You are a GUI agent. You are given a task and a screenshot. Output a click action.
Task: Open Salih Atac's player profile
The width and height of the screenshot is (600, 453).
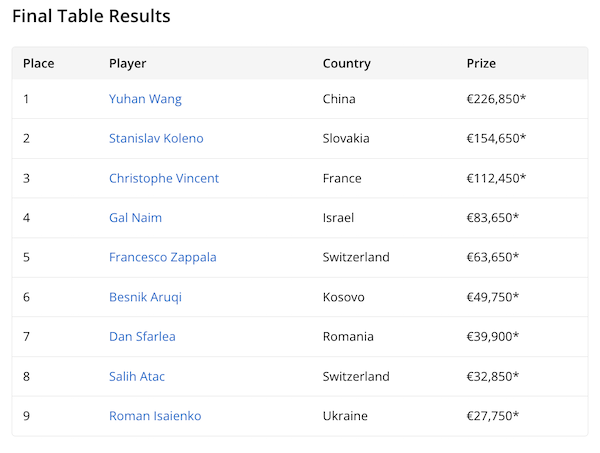click(x=137, y=376)
